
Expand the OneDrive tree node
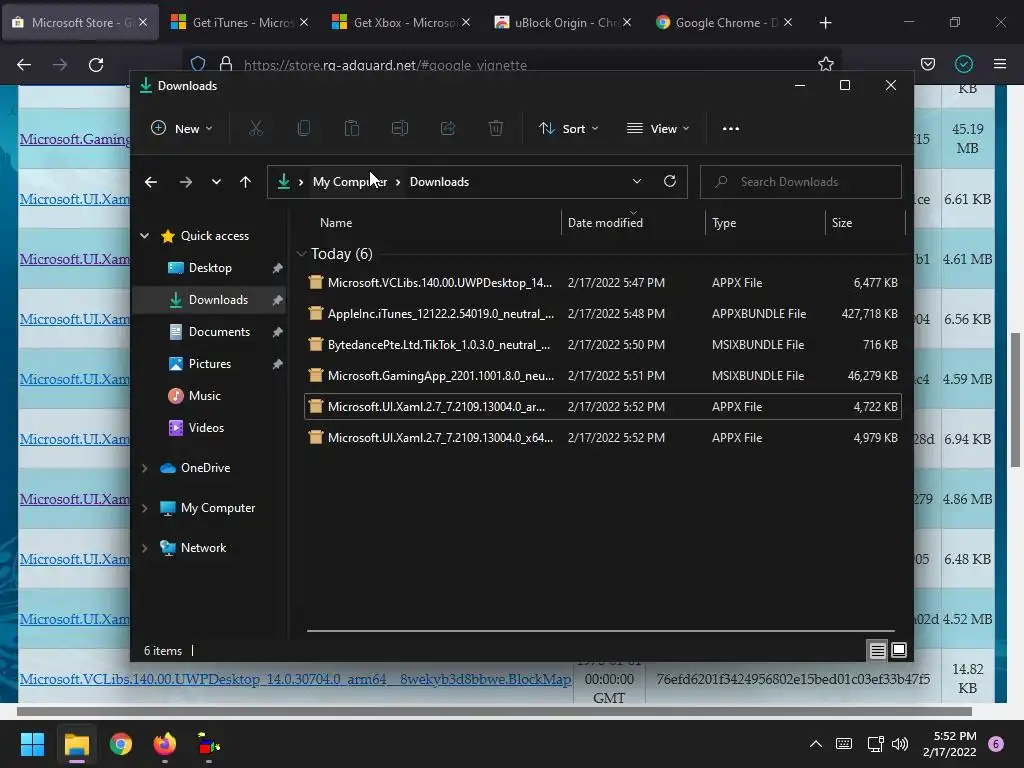(x=144, y=468)
